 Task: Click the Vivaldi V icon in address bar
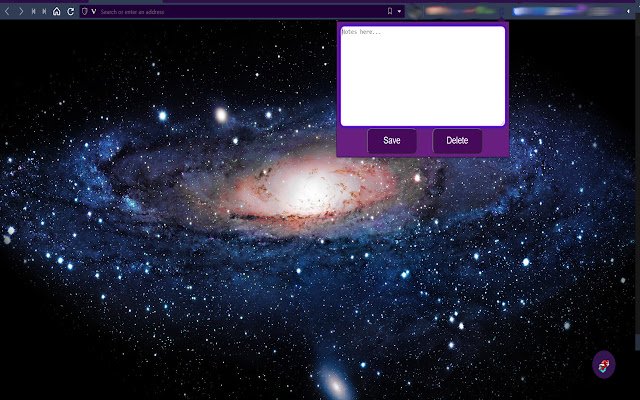pyautogui.click(x=93, y=12)
